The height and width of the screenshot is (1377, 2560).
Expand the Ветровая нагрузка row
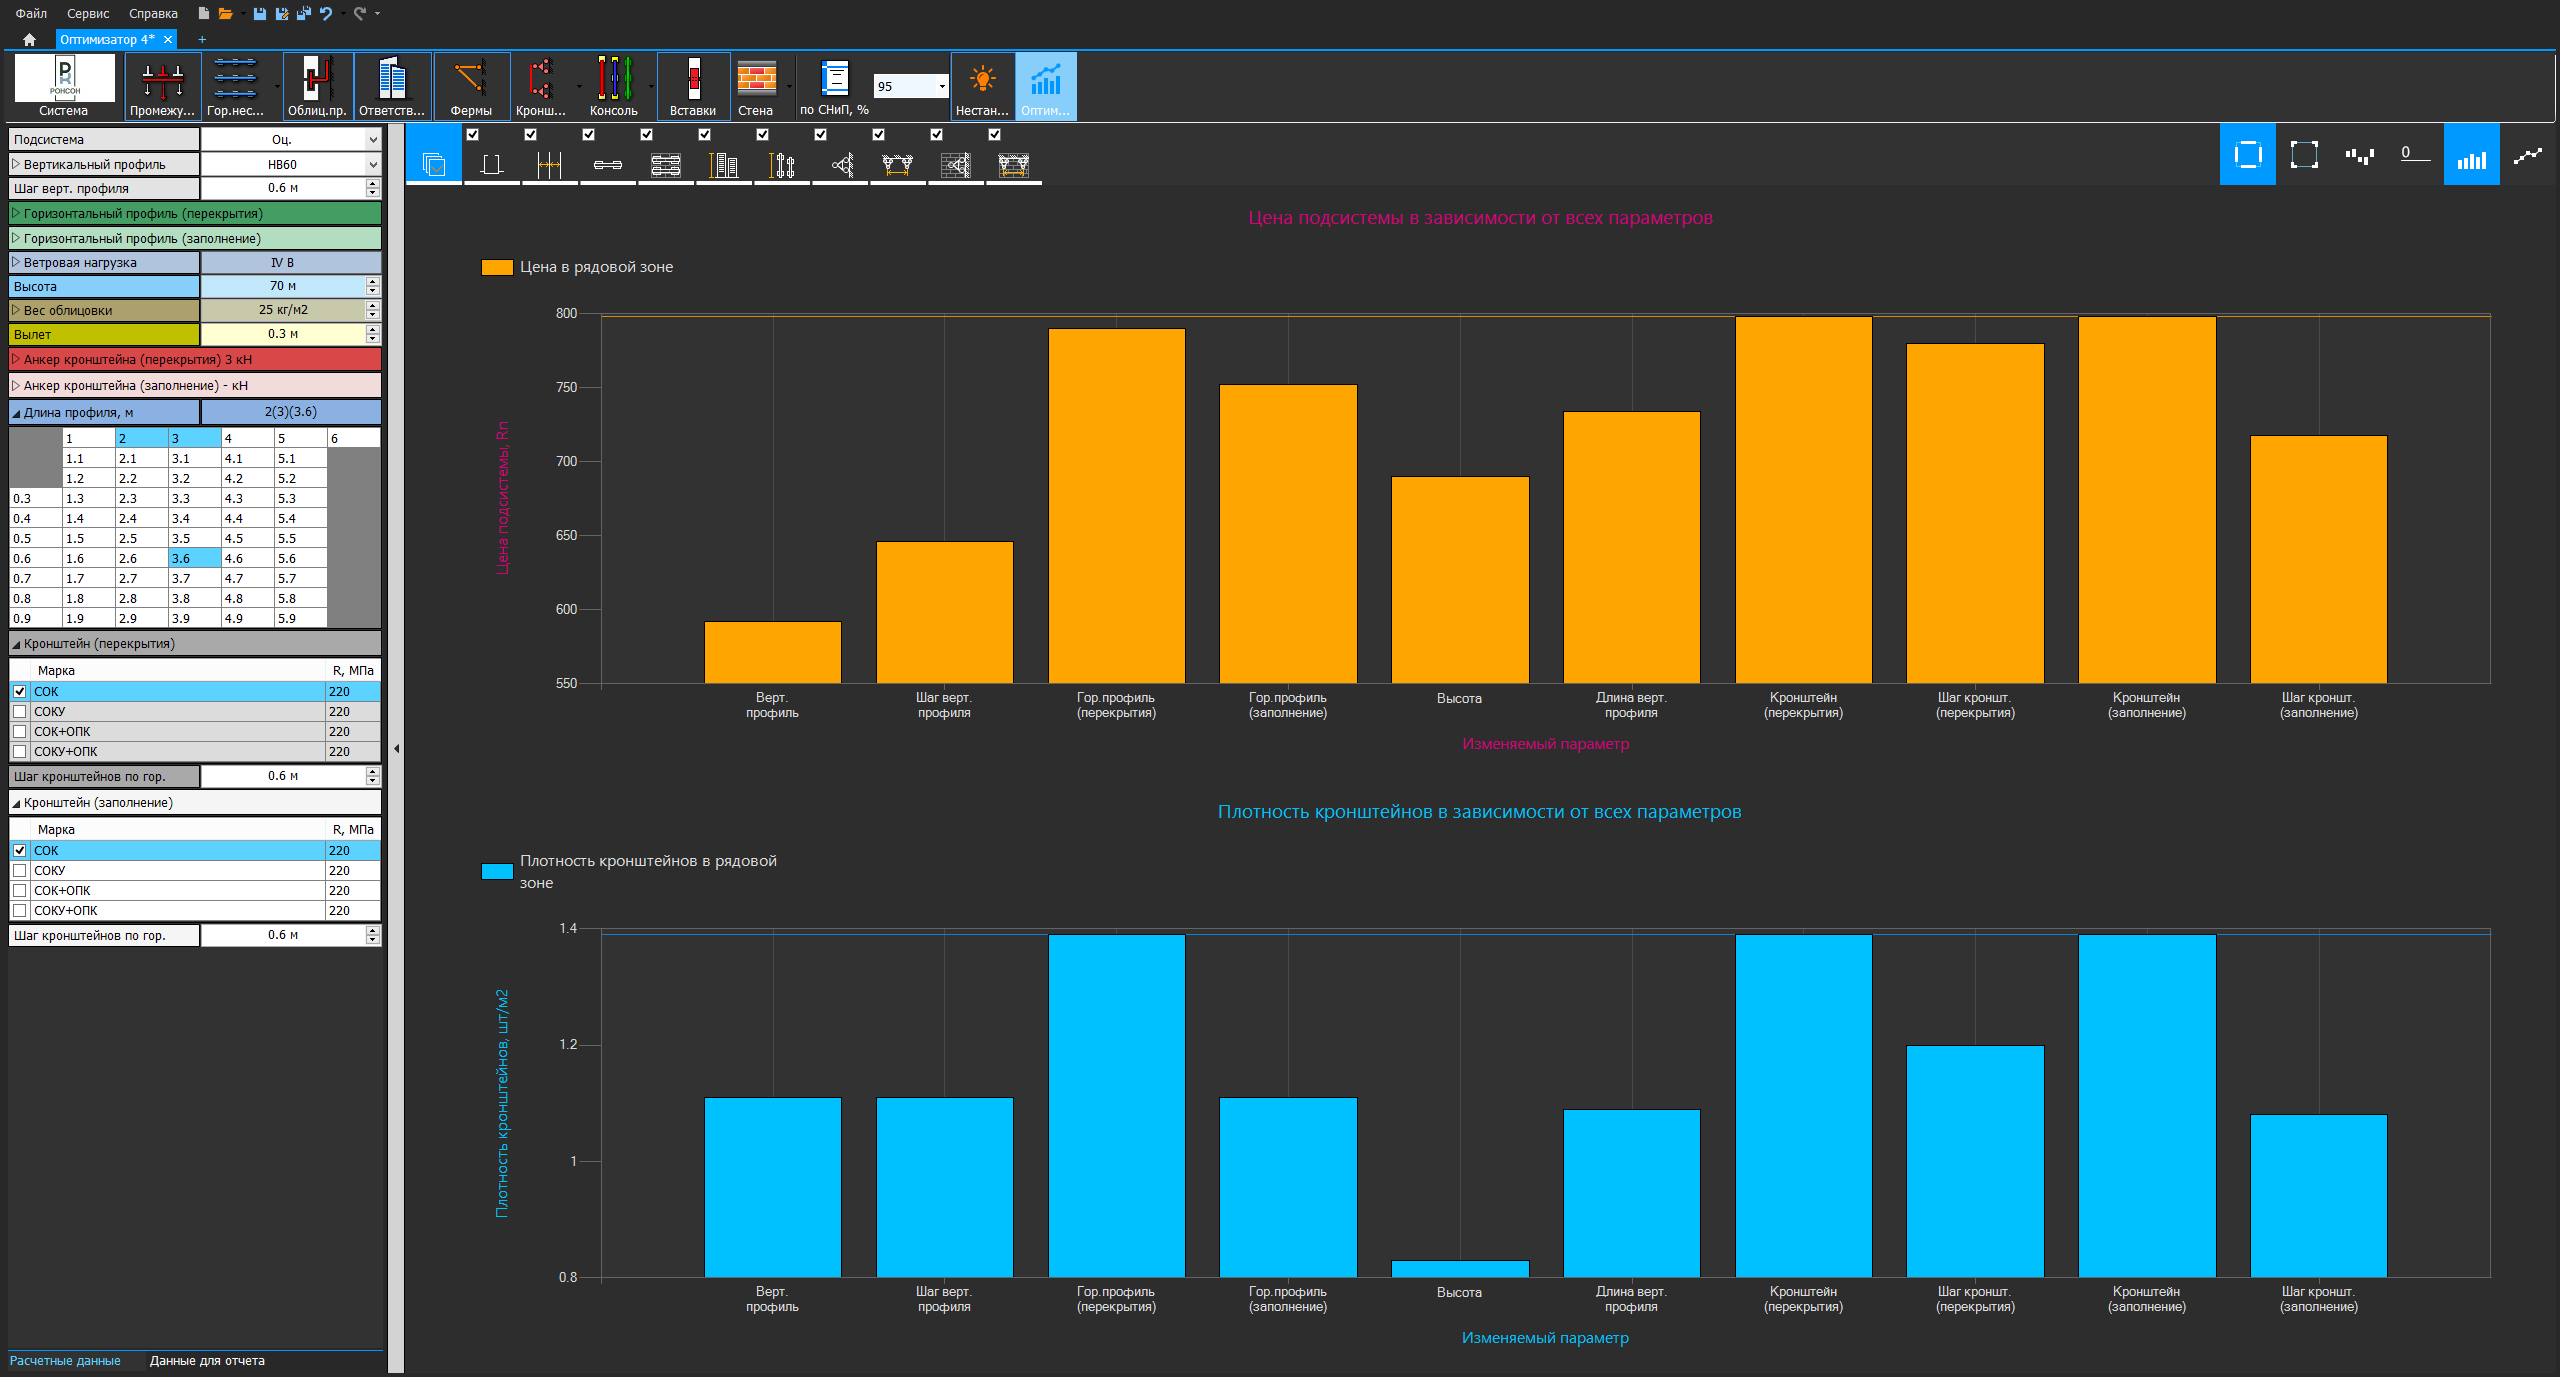pos(16,262)
